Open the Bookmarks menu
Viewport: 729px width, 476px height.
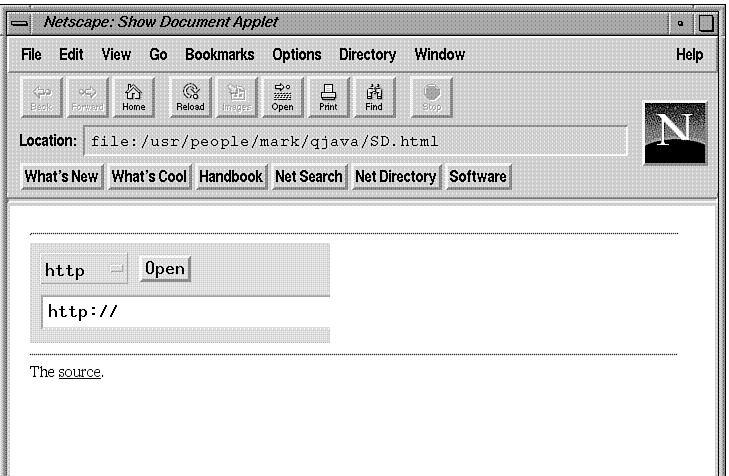click(x=219, y=55)
